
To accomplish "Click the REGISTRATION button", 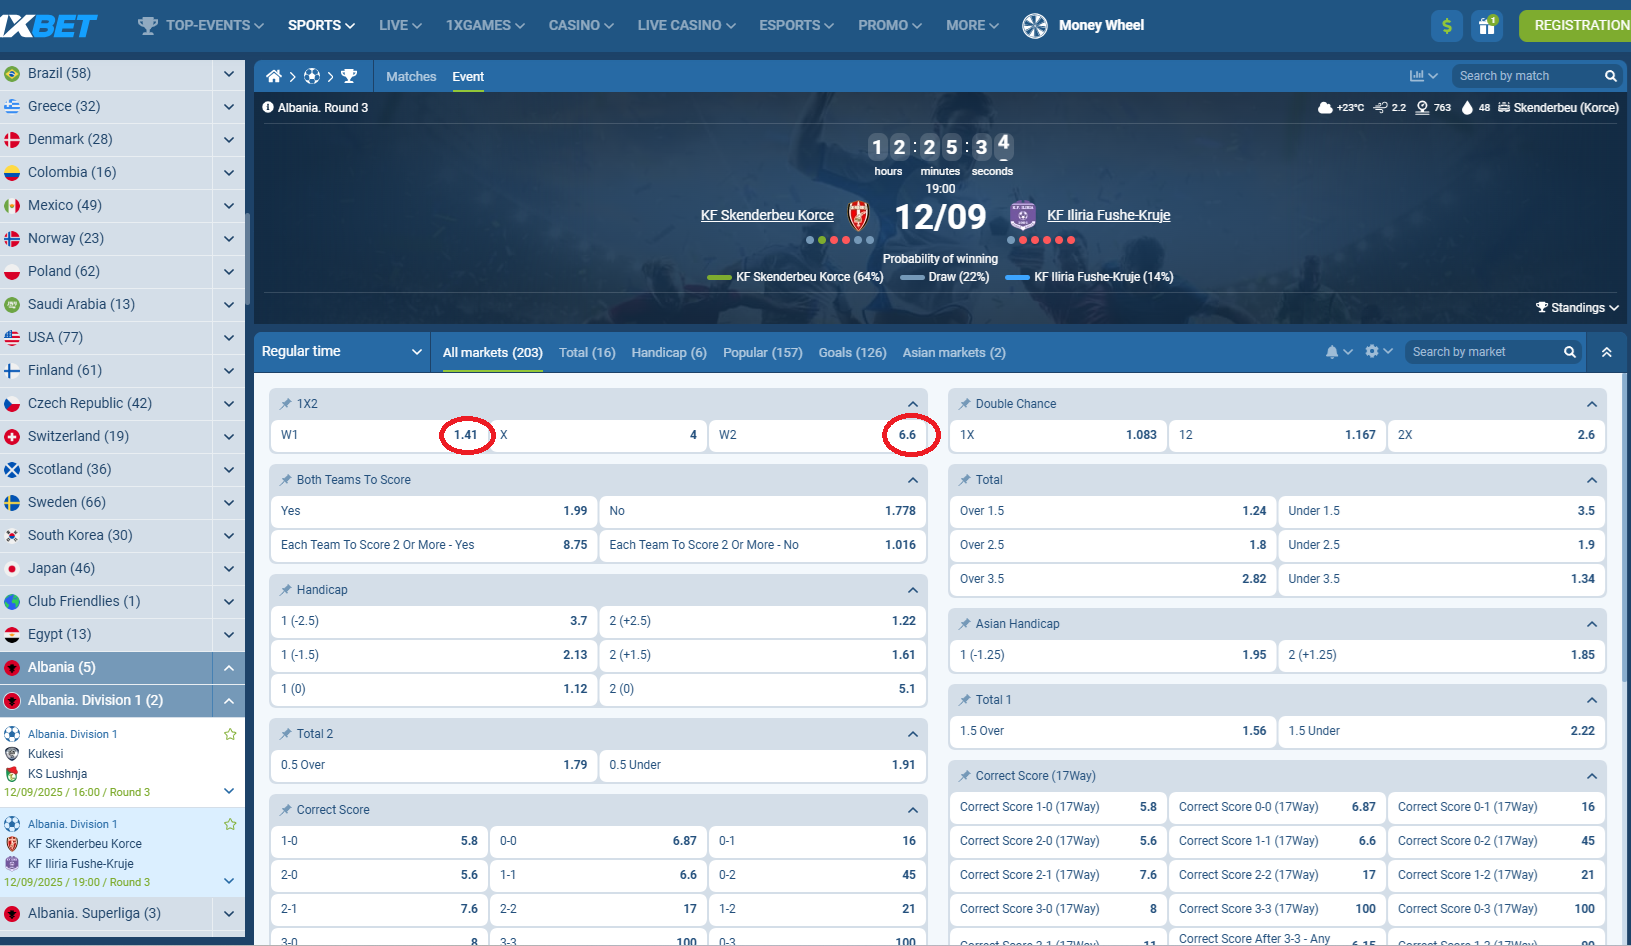I will point(1577,25).
